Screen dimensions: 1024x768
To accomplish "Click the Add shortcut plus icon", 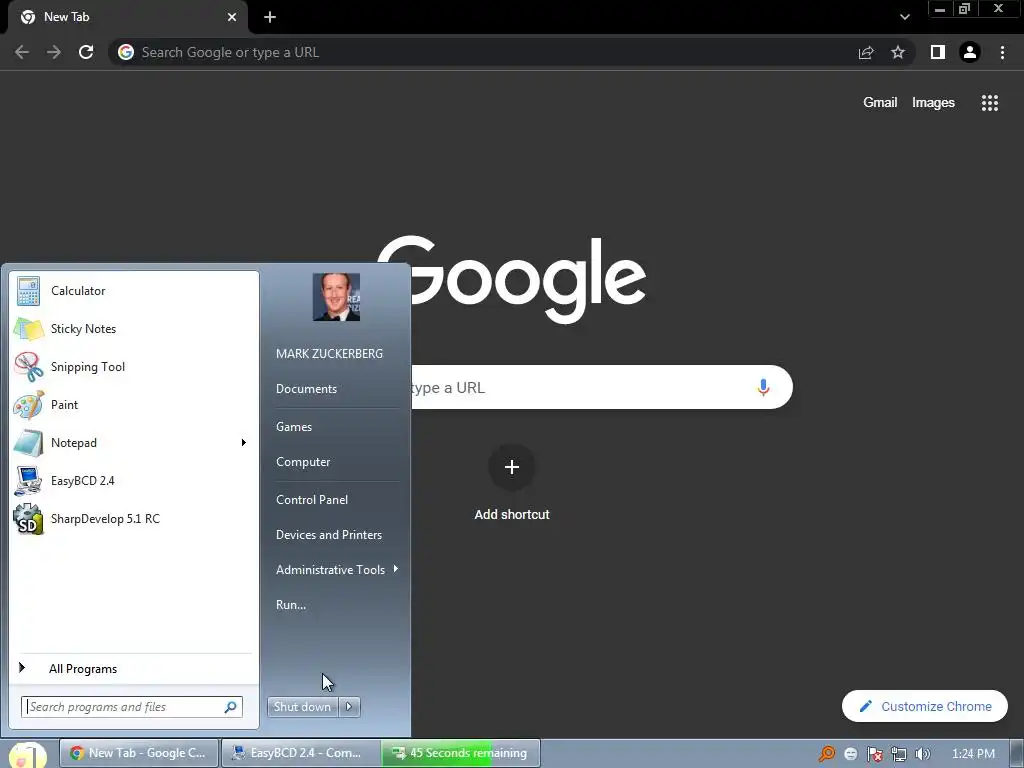I will tap(512, 467).
